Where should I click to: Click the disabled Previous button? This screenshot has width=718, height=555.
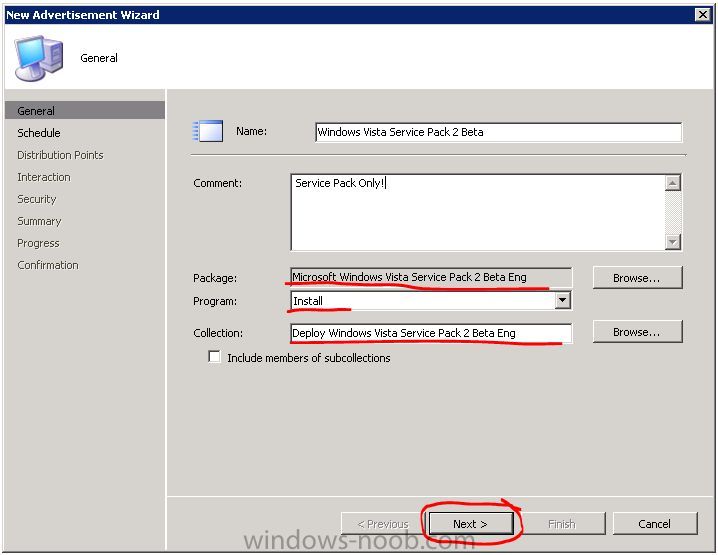point(383,523)
